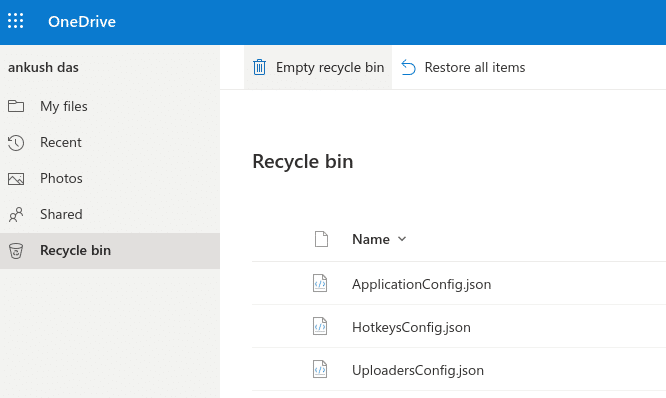Click the UploadersConfig.json file icon

tap(320, 369)
